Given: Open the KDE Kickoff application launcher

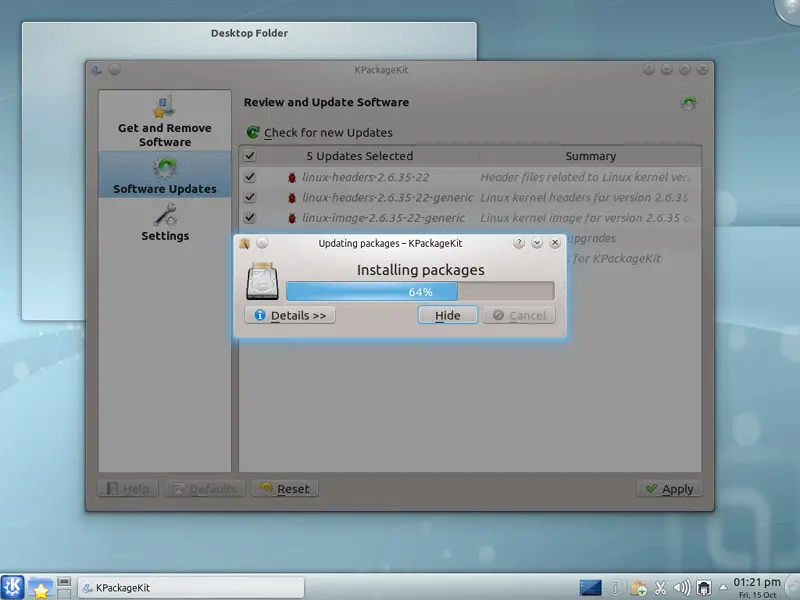Looking at the screenshot, I should coord(12,587).
